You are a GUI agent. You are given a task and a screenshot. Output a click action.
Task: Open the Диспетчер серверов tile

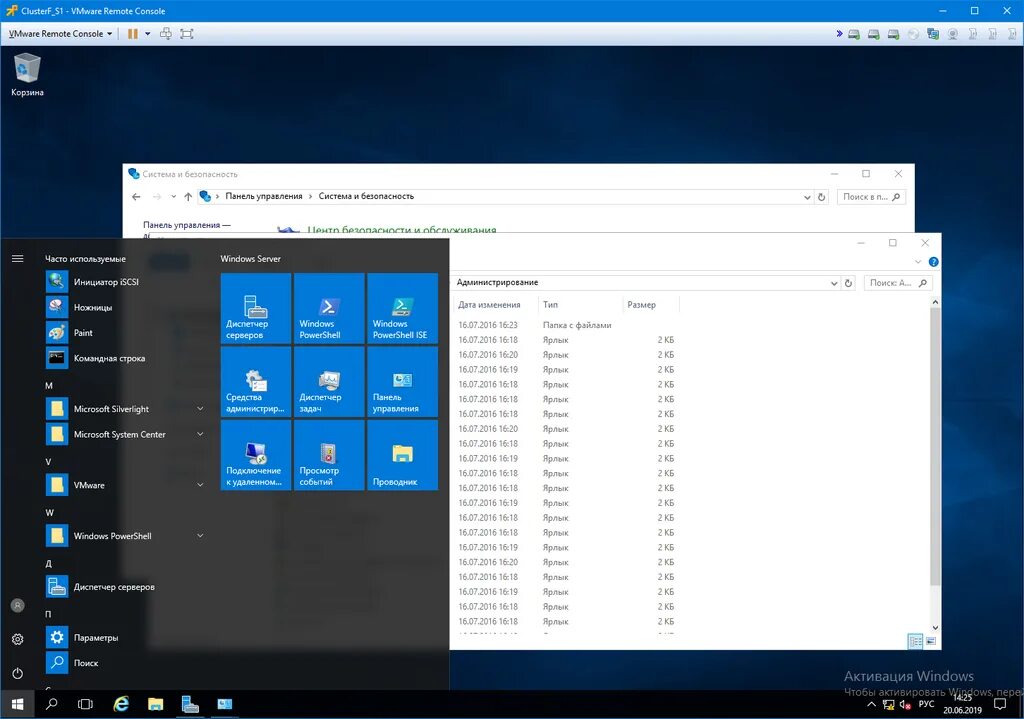click(x=256, y=308)
